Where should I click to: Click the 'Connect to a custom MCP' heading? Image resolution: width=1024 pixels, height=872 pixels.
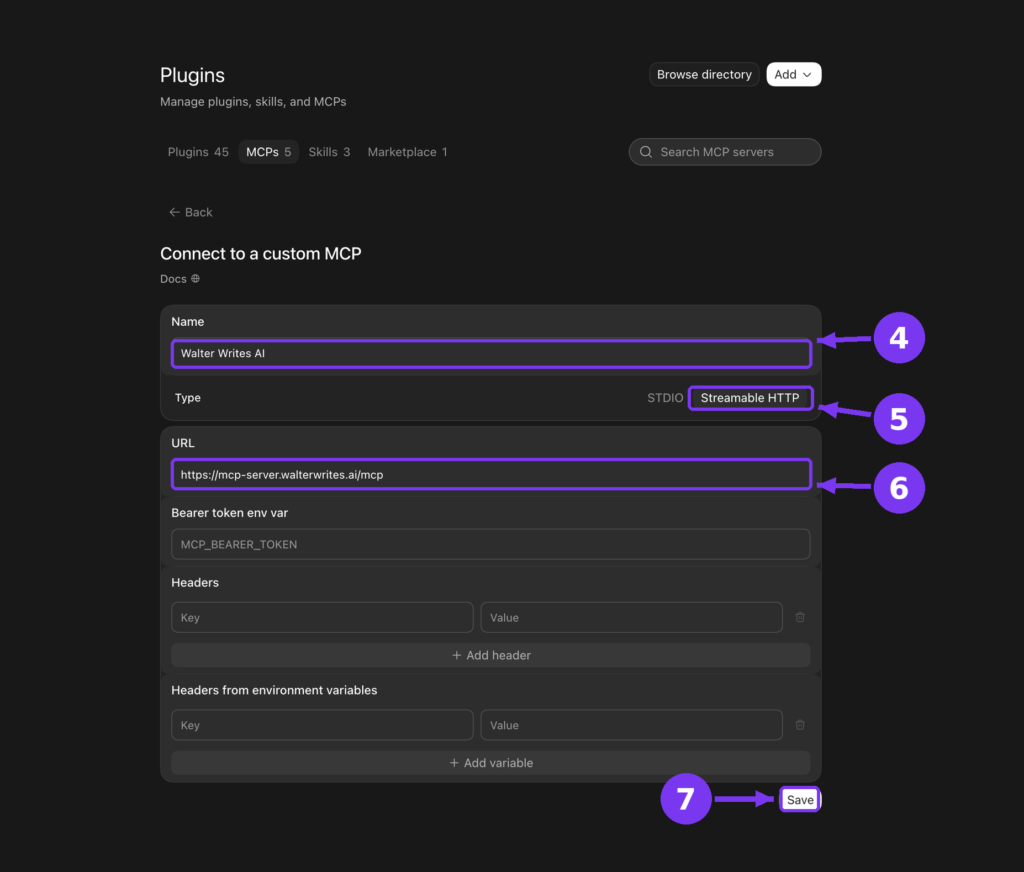click(x=261, y=253)
